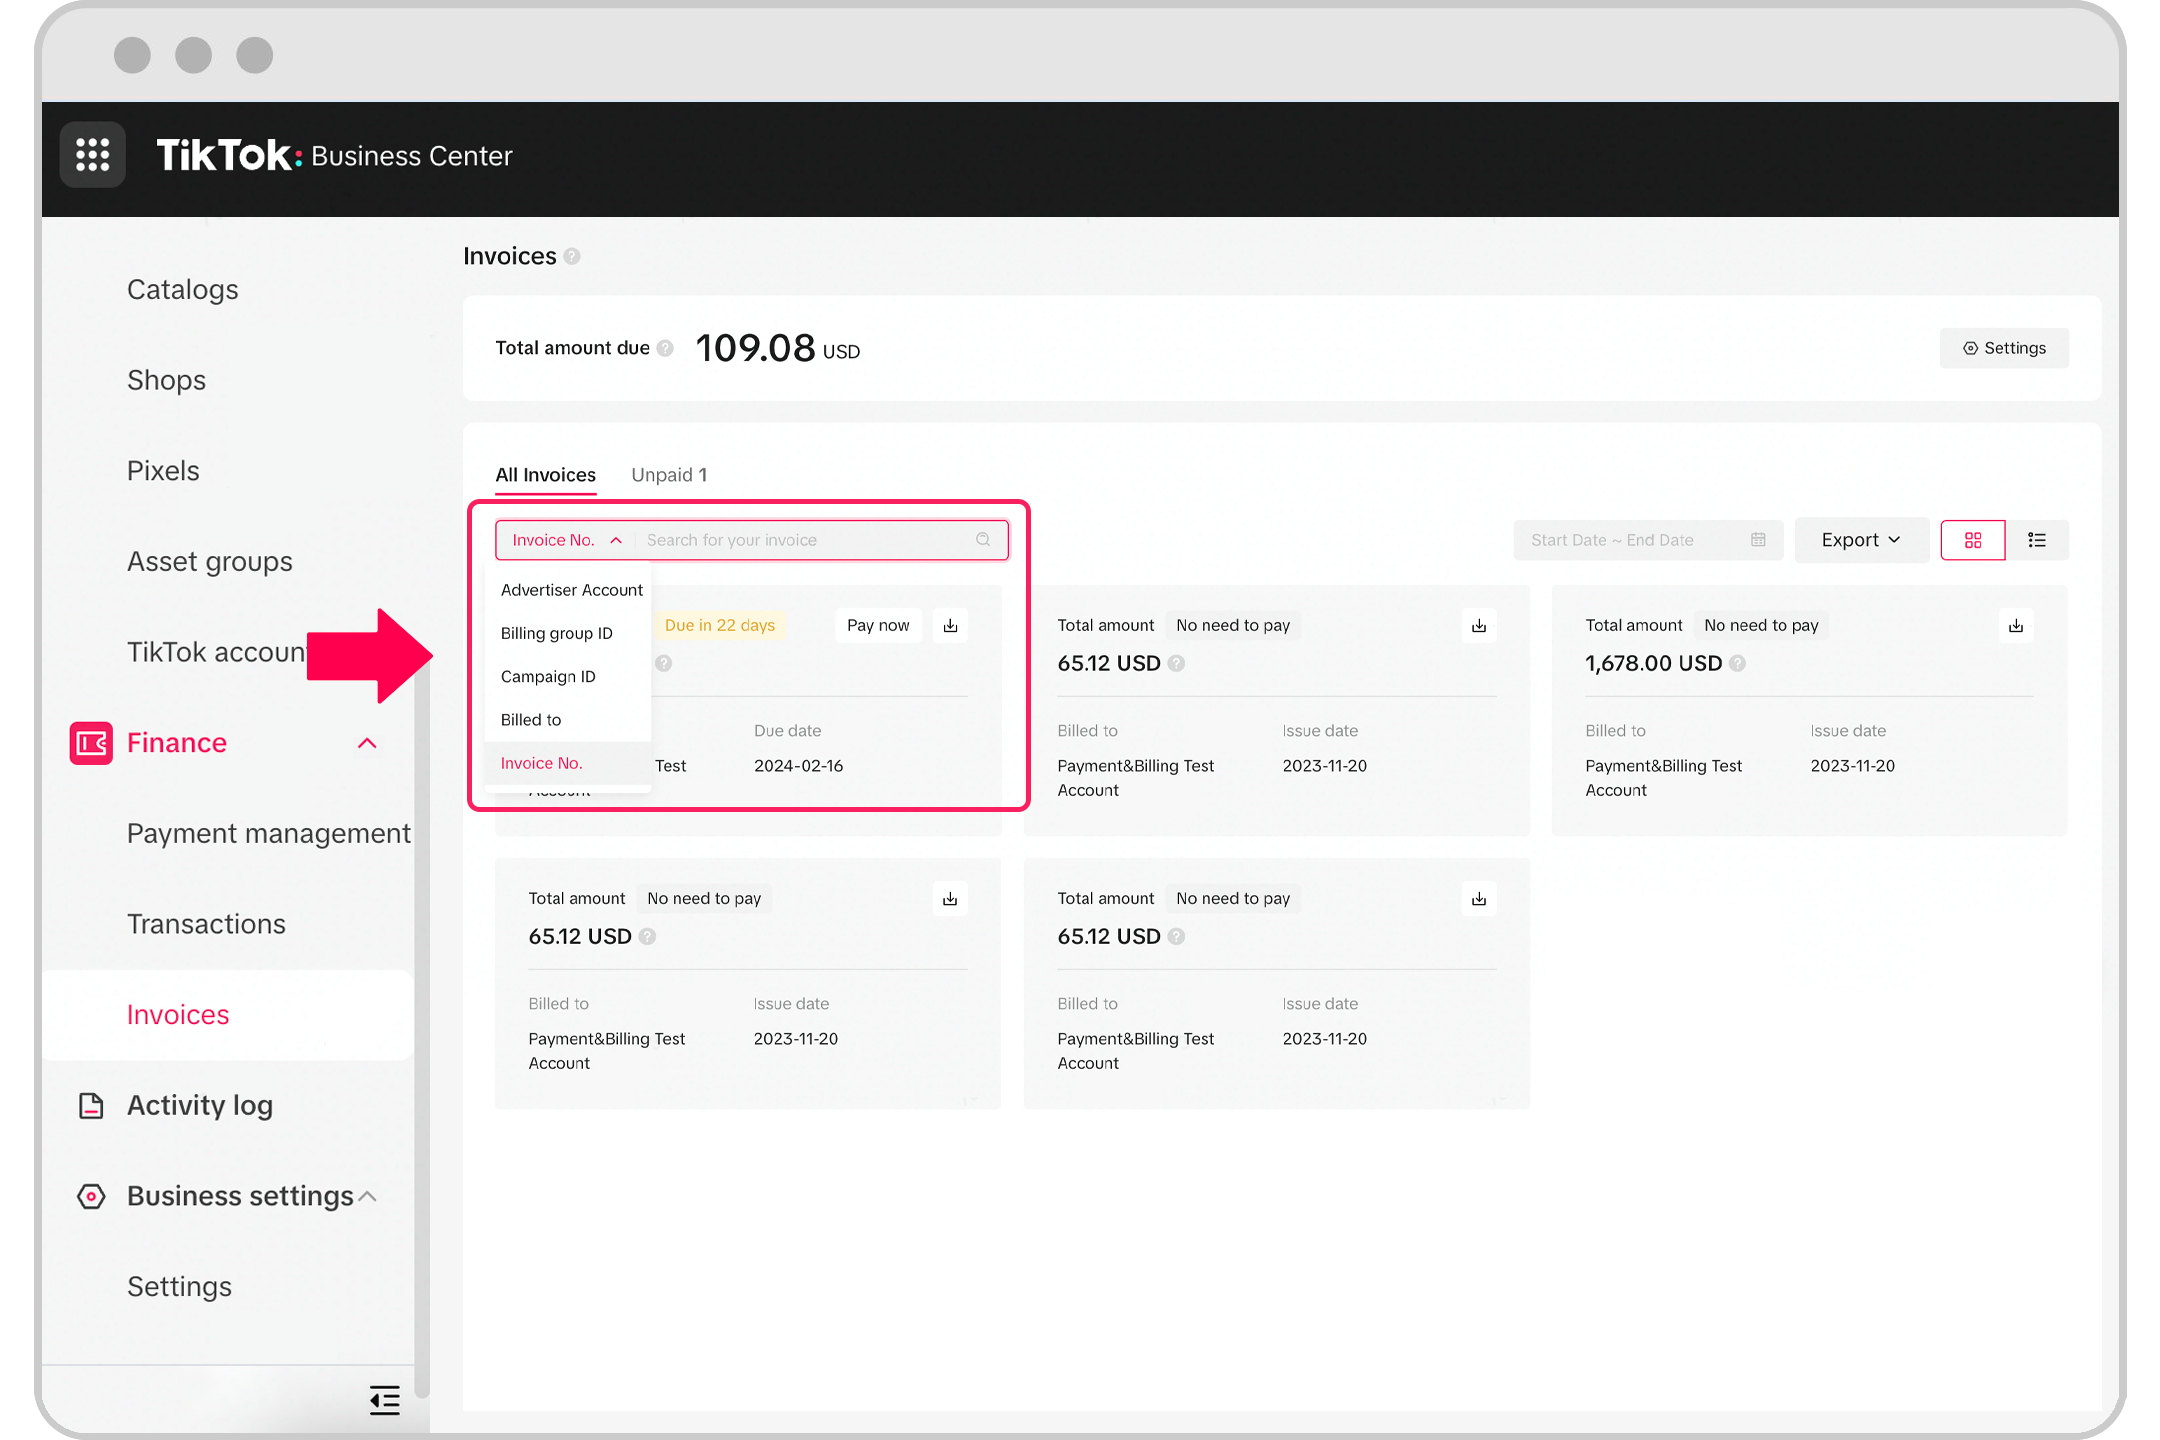Switch to list view for invoices
2160x1440 pixels.
point(2037,540)
